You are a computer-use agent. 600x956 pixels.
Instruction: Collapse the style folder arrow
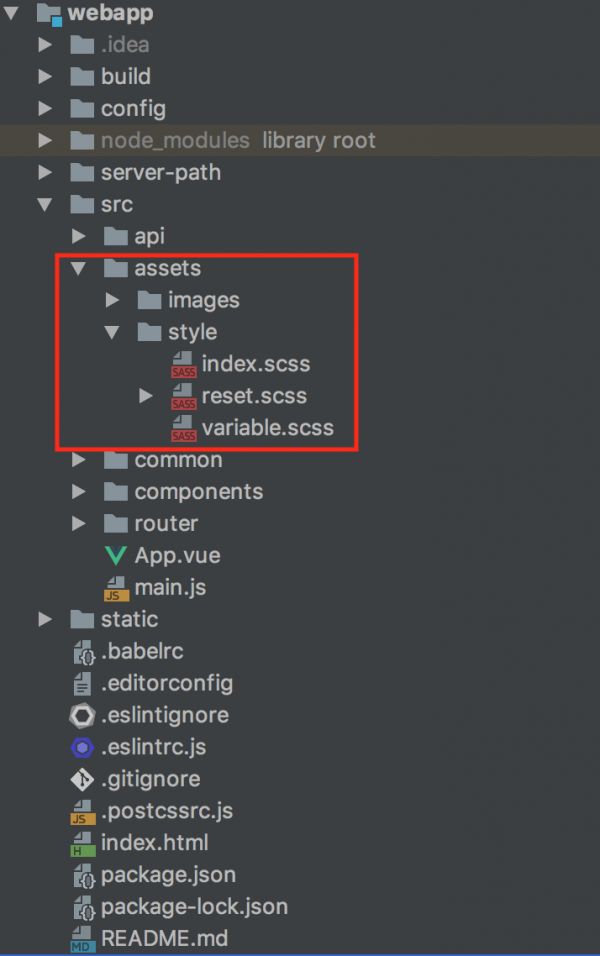(x=113, y=332)
